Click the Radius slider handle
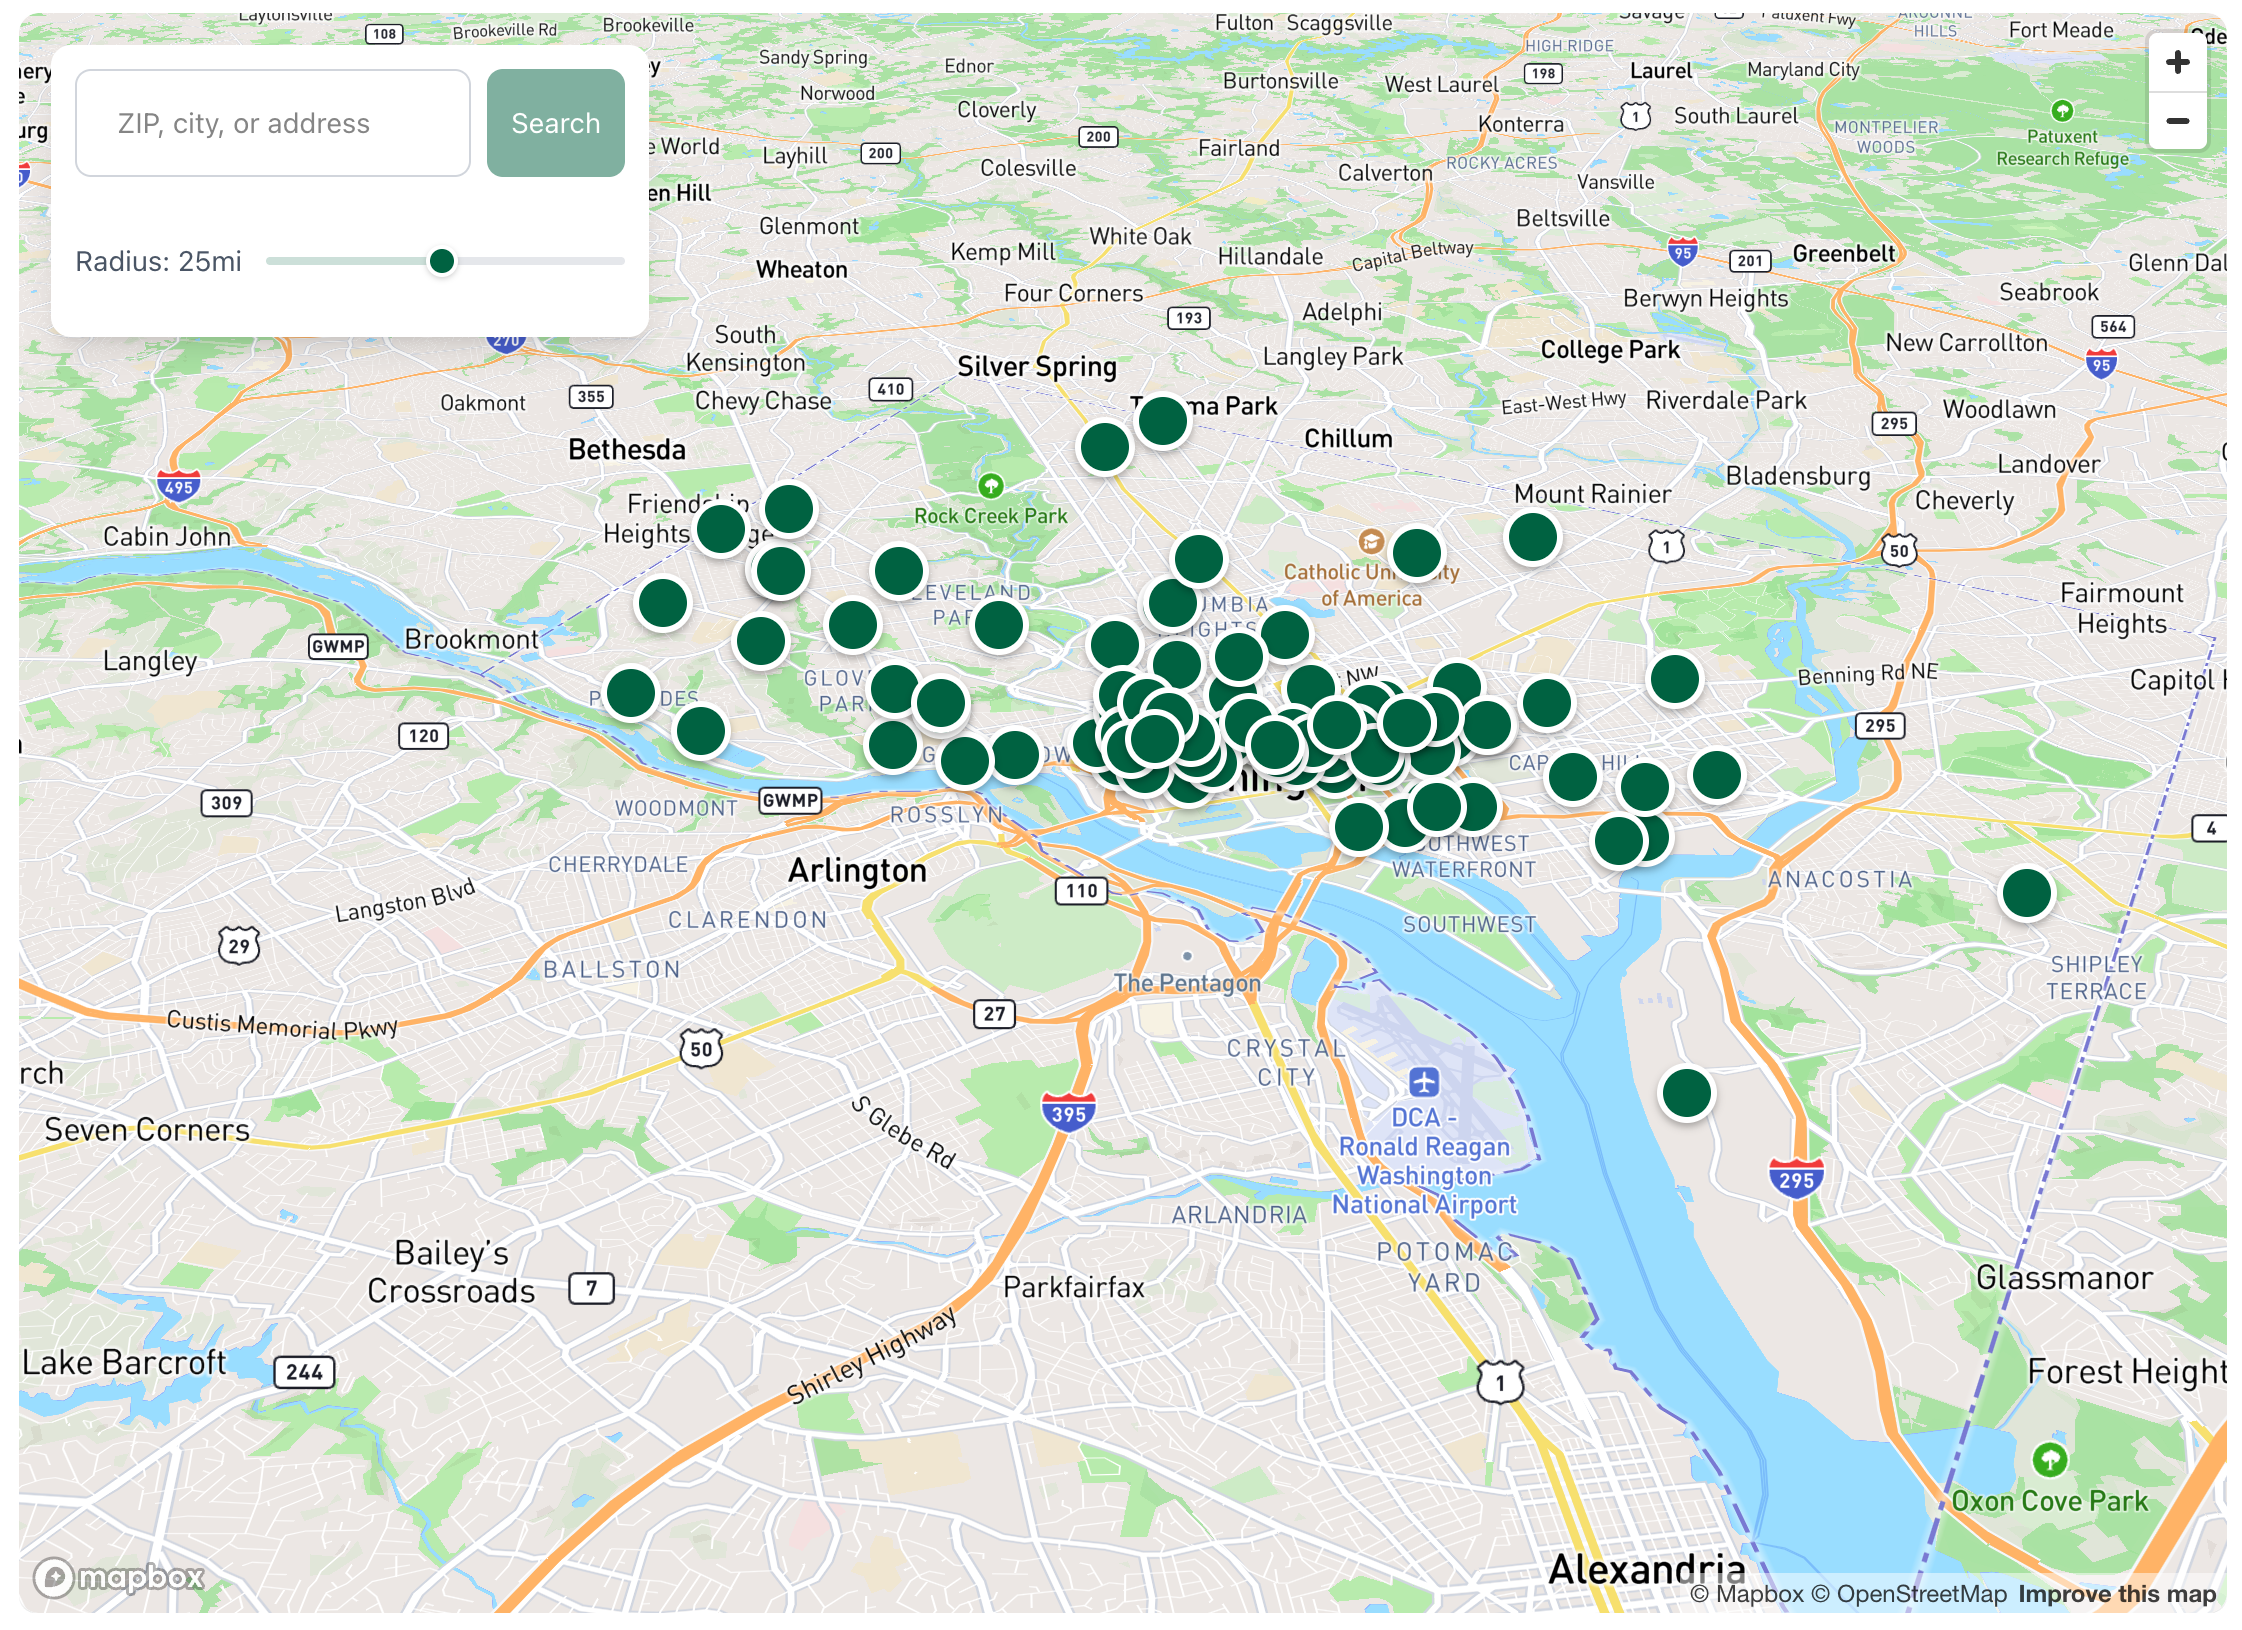 (441, 261)
